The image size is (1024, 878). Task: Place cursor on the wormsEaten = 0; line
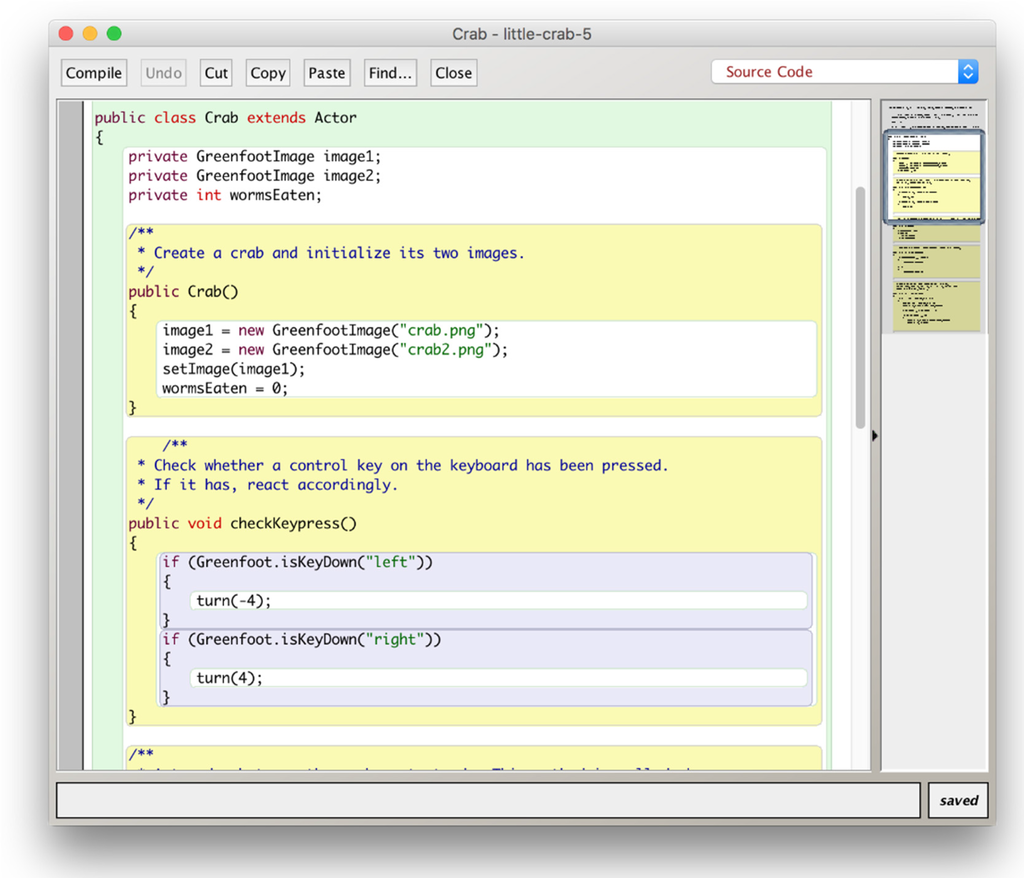pyautogui.click(x=225, y=388)
